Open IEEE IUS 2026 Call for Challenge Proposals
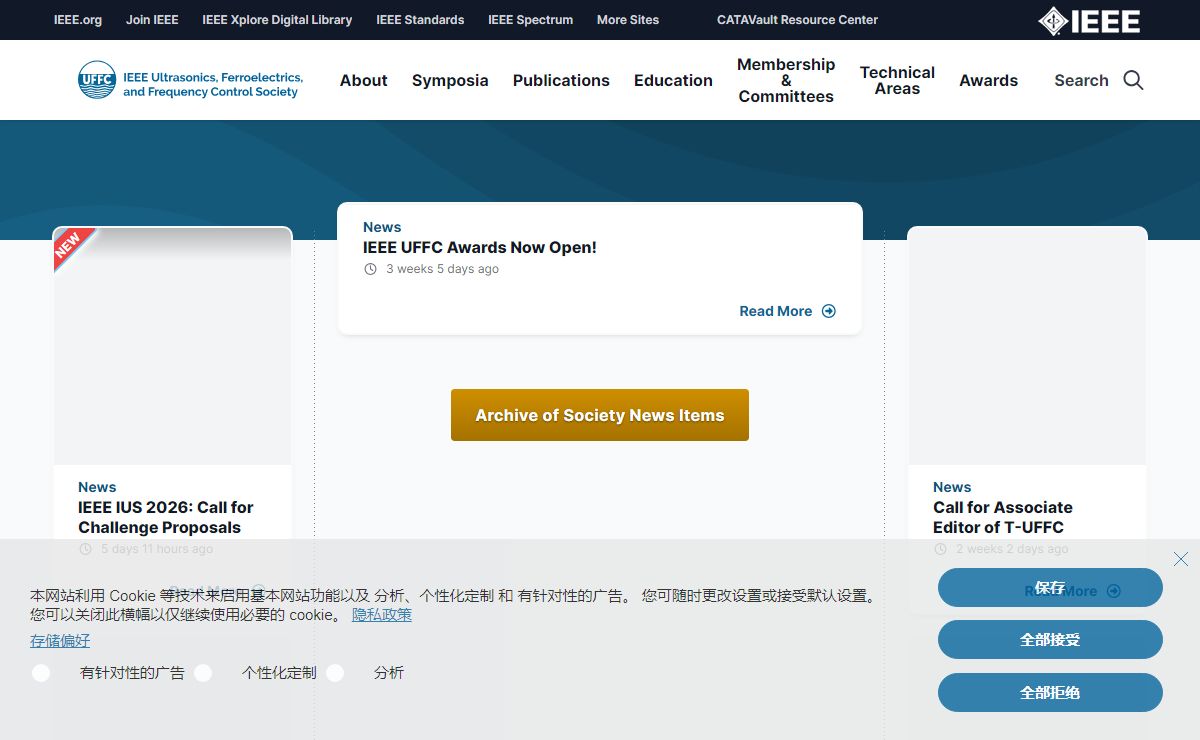 pyautogui.click(x=166, y=517)
